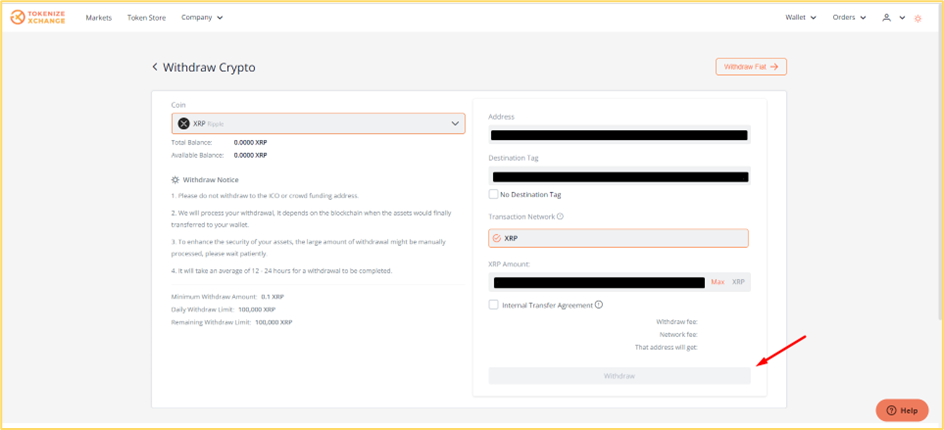
Task: Click the Internal Transfer Agreement info icon
Action: pyautogui.click(x=598, y=305)
